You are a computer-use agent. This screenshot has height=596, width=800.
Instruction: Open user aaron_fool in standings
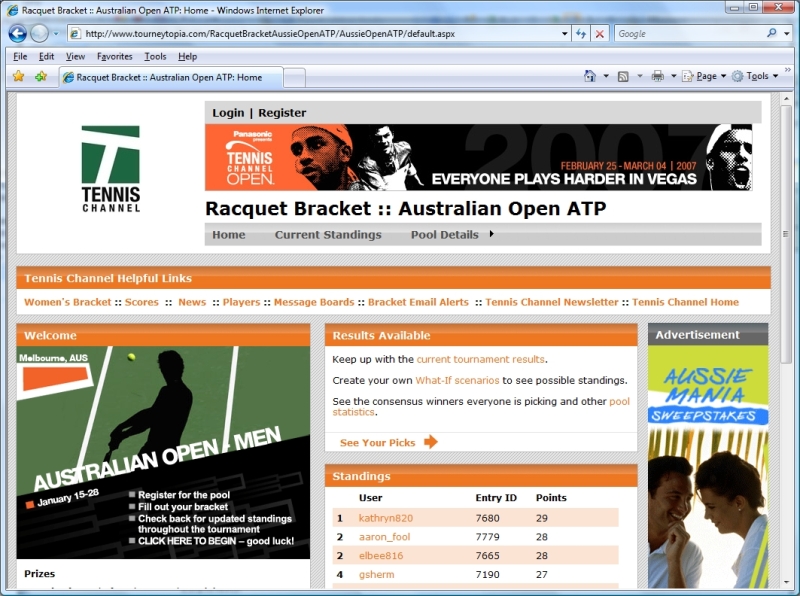[x=384, y=537]
